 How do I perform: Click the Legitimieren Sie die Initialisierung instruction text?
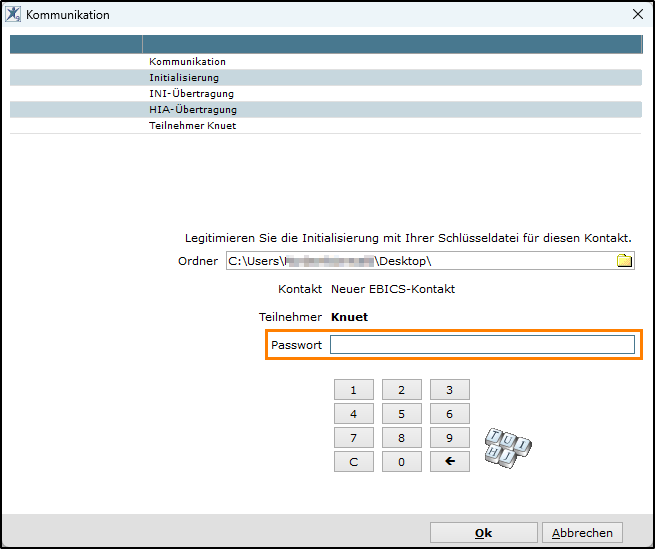coord(408,238)
